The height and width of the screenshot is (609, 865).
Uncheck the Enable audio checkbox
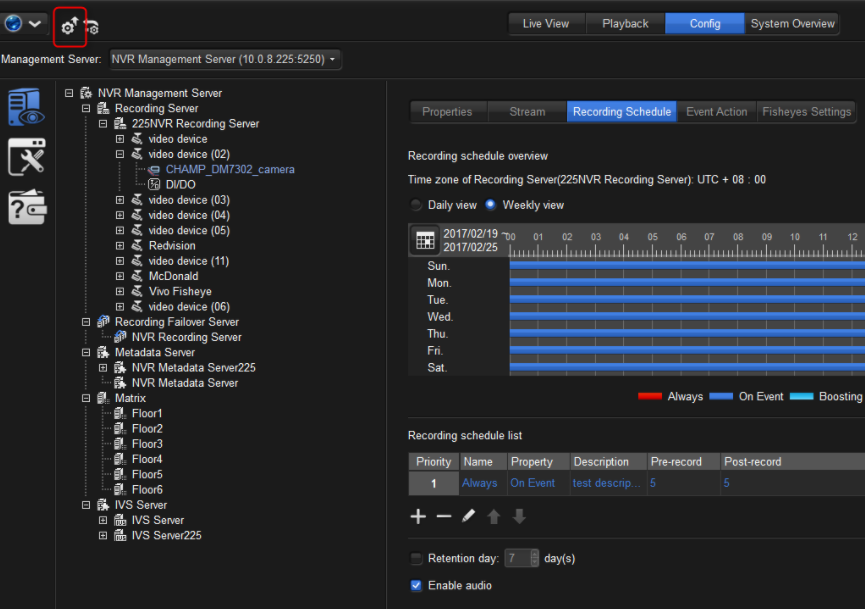point(416,585)
